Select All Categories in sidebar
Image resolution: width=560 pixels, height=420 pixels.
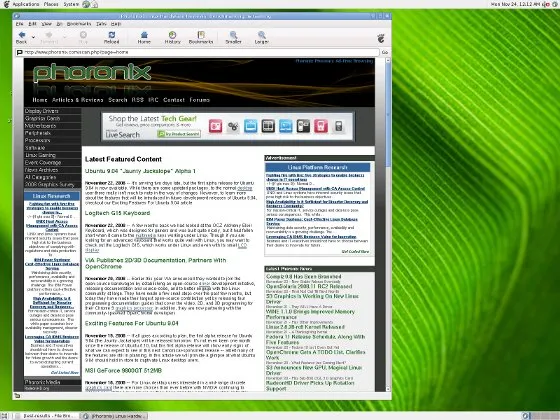click(52, 177)
